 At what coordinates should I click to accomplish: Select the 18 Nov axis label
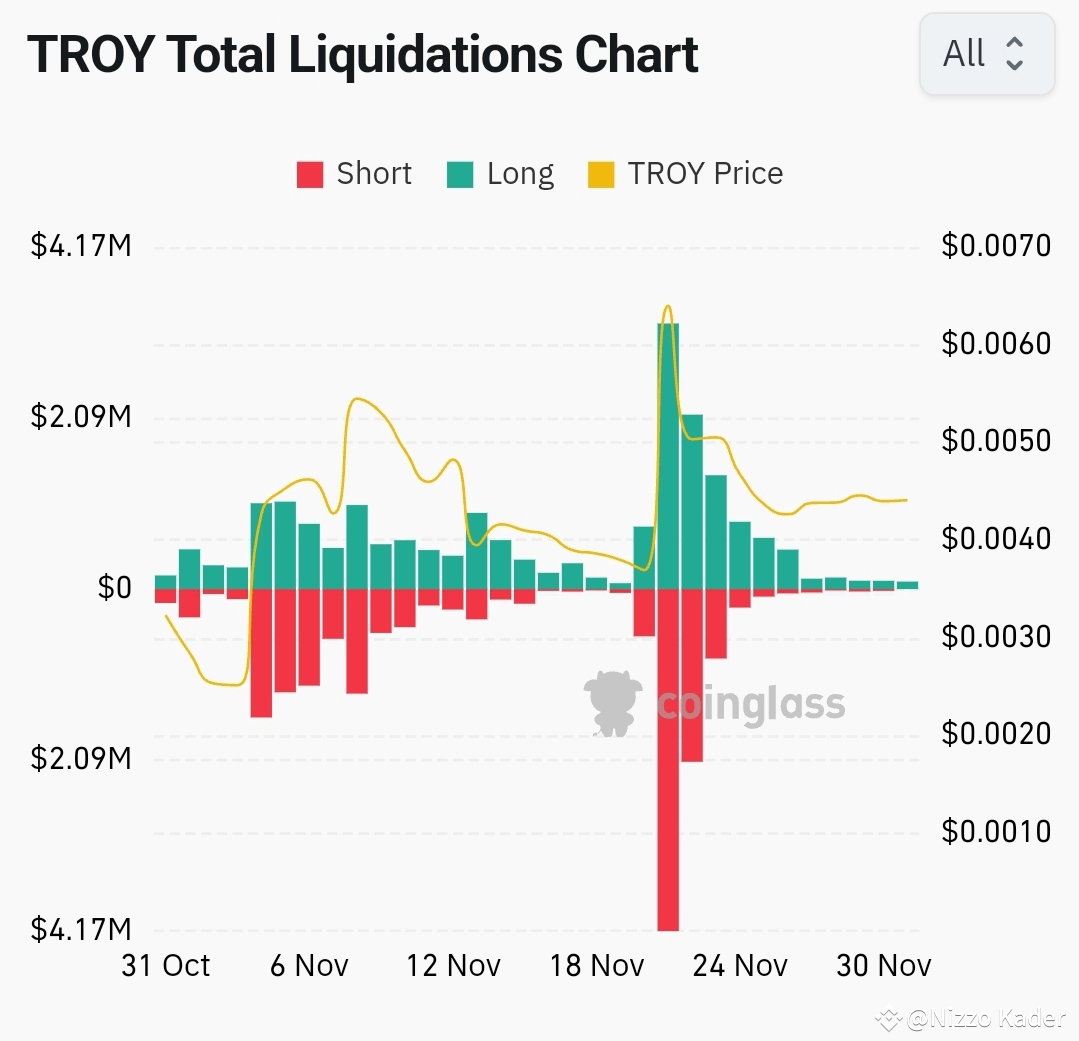(597, 965)
